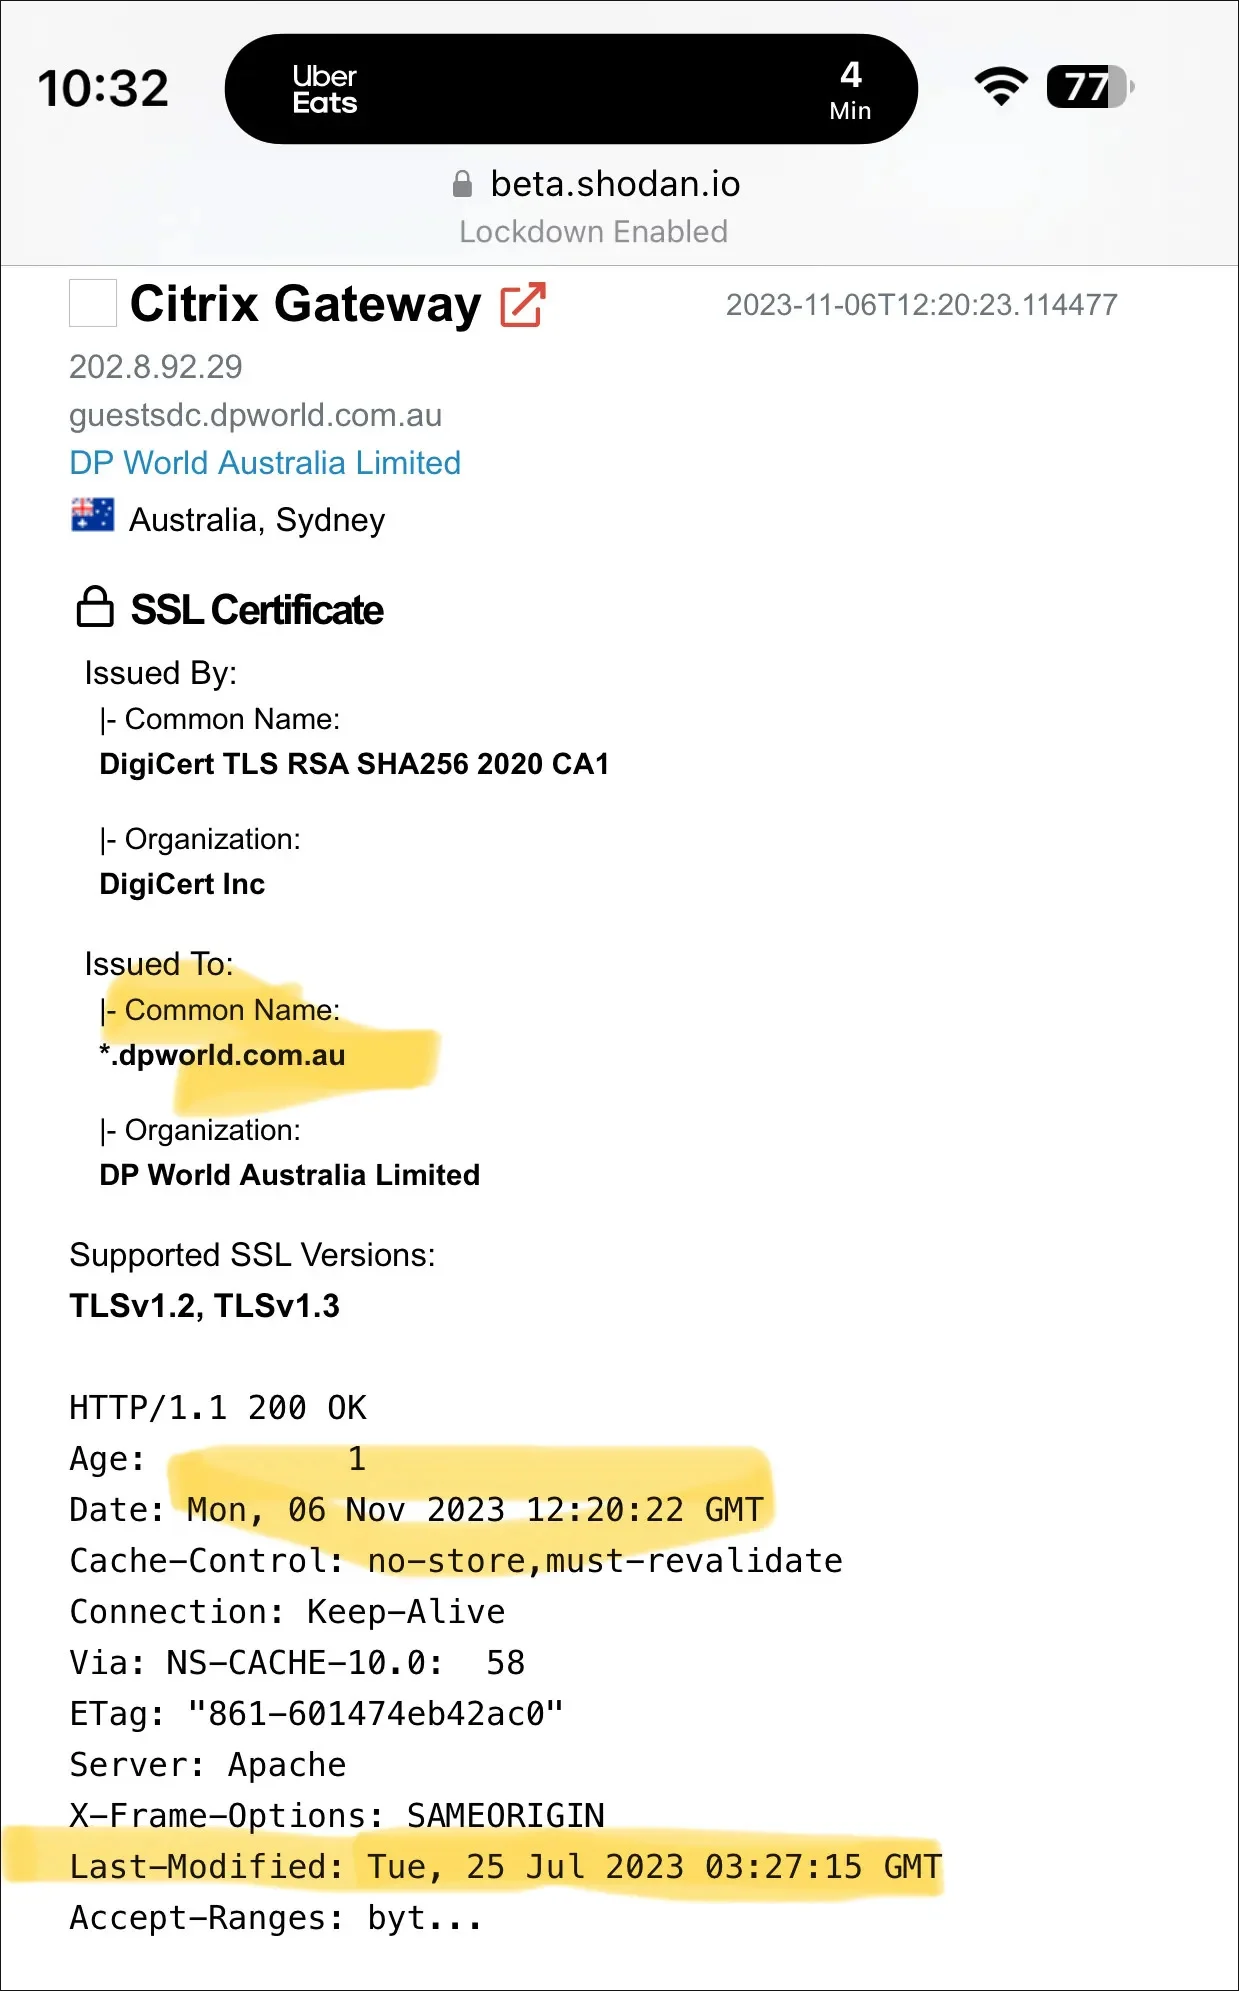Tap the Australian flag icon
The image size is (1239, 1991).
click(x=93, y=516)
